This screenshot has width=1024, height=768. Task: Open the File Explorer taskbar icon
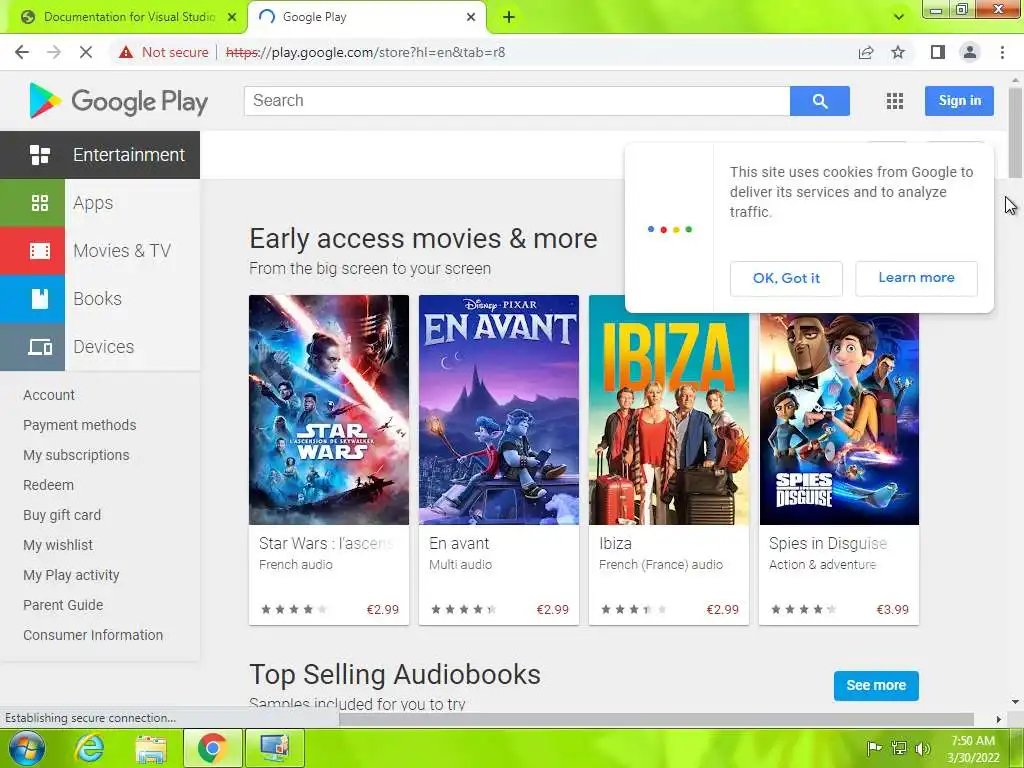pos(151,748)
